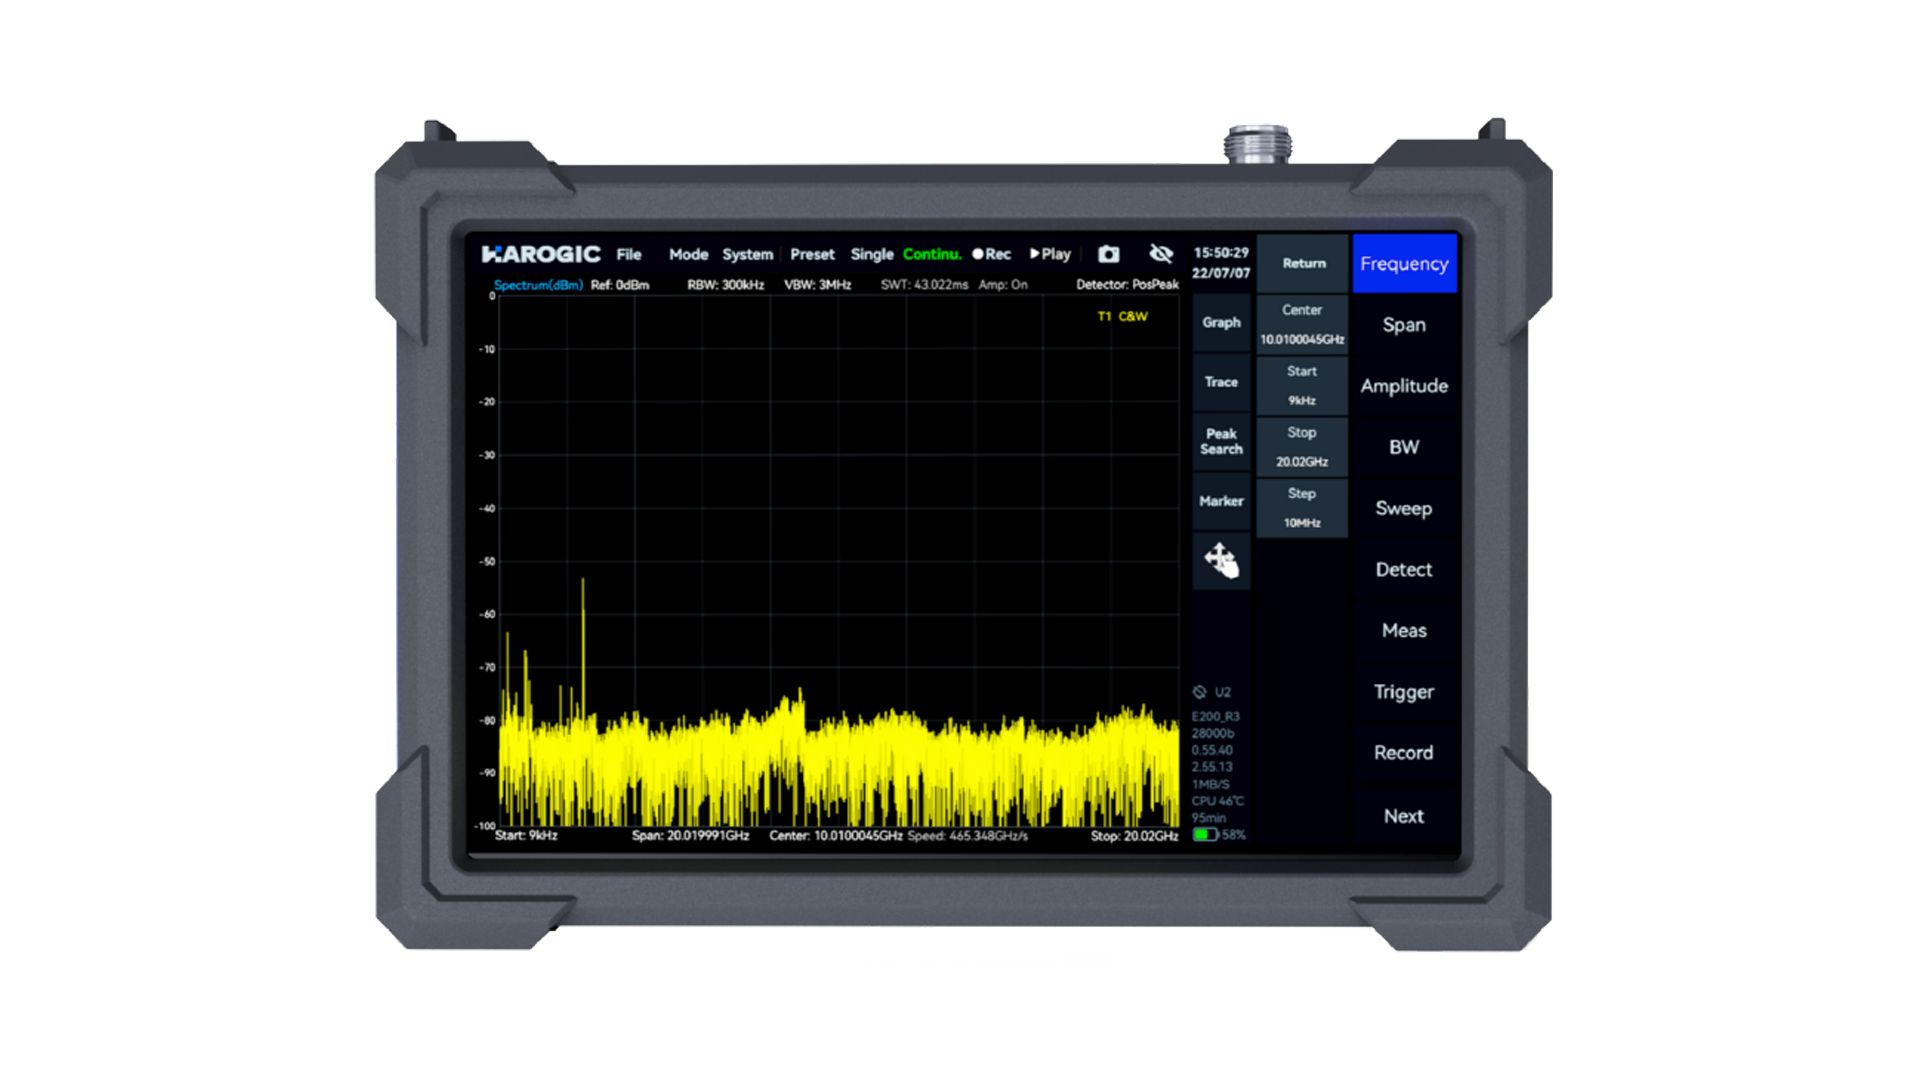
Task: Tap the drag/move hand gesture icon
Action: coord(1221,560)
